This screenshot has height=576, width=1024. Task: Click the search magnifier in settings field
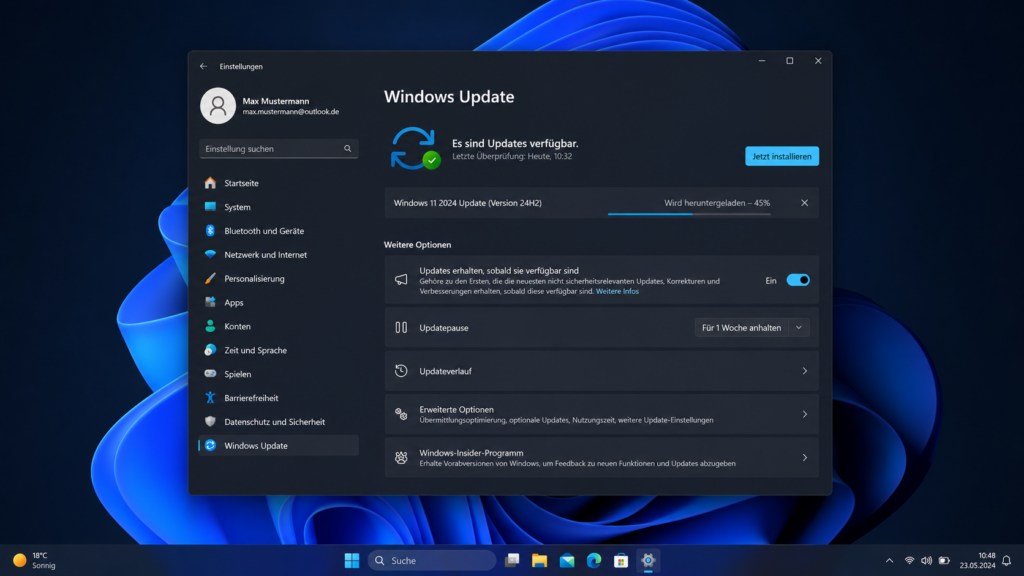pyautogui.click(x=347, y=149)
